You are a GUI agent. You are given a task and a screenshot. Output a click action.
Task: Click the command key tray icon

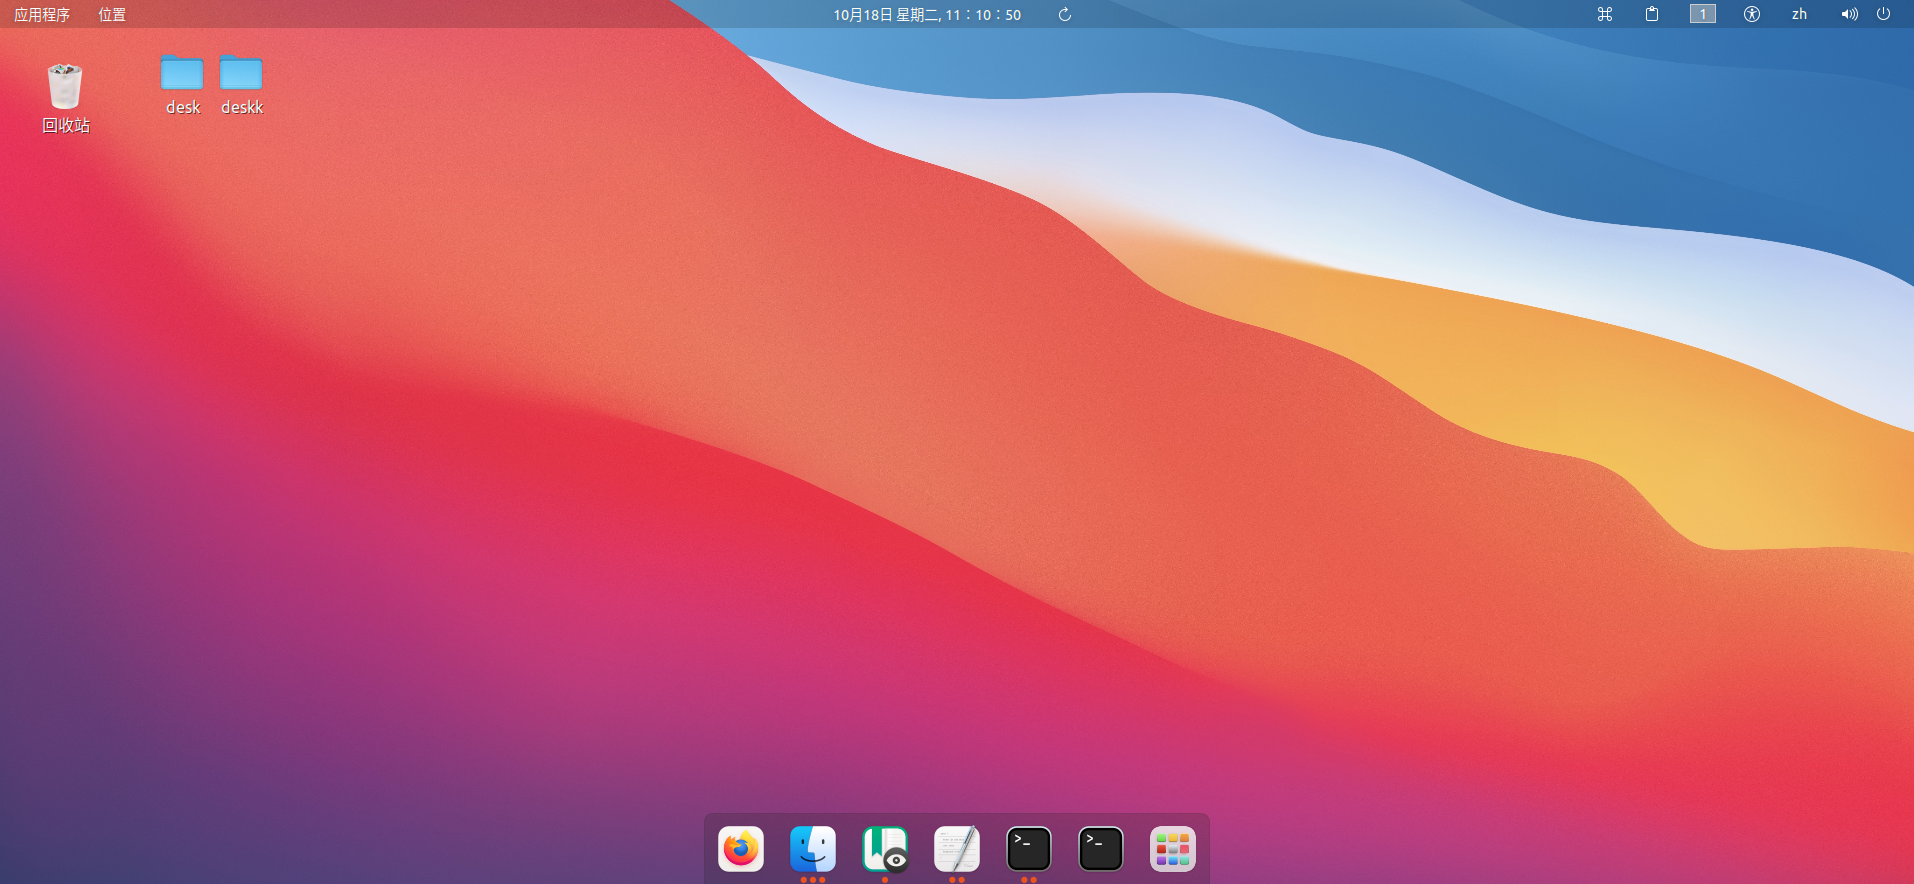point(1605,14)
